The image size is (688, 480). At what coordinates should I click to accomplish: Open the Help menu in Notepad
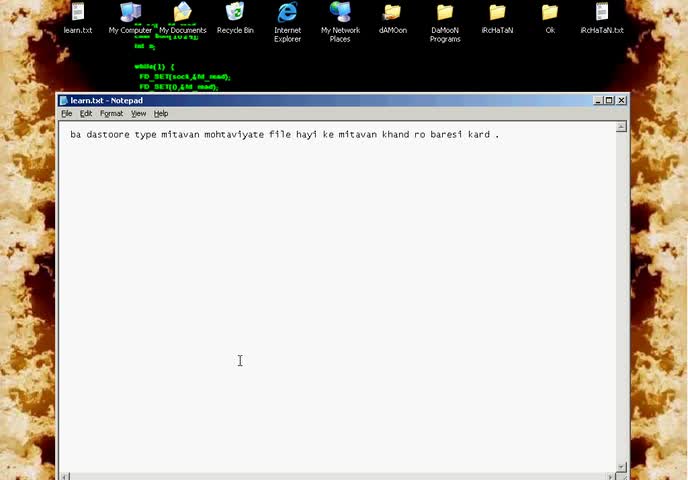(x=161, y=114)
